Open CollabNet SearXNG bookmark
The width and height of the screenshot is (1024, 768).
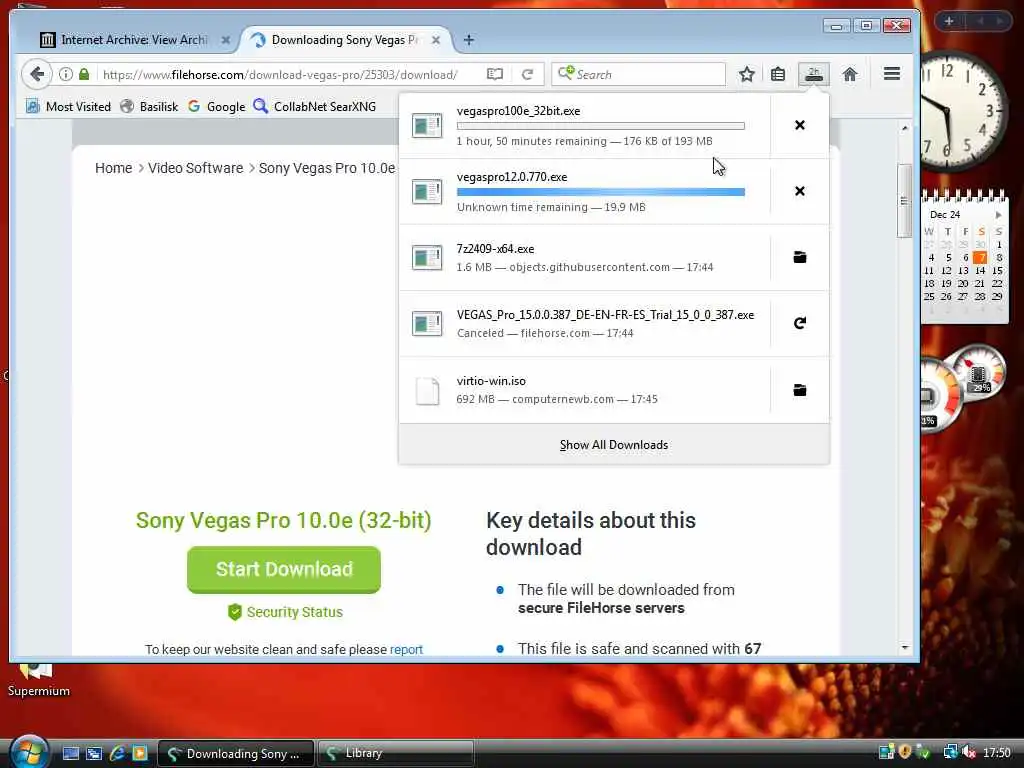315,106
